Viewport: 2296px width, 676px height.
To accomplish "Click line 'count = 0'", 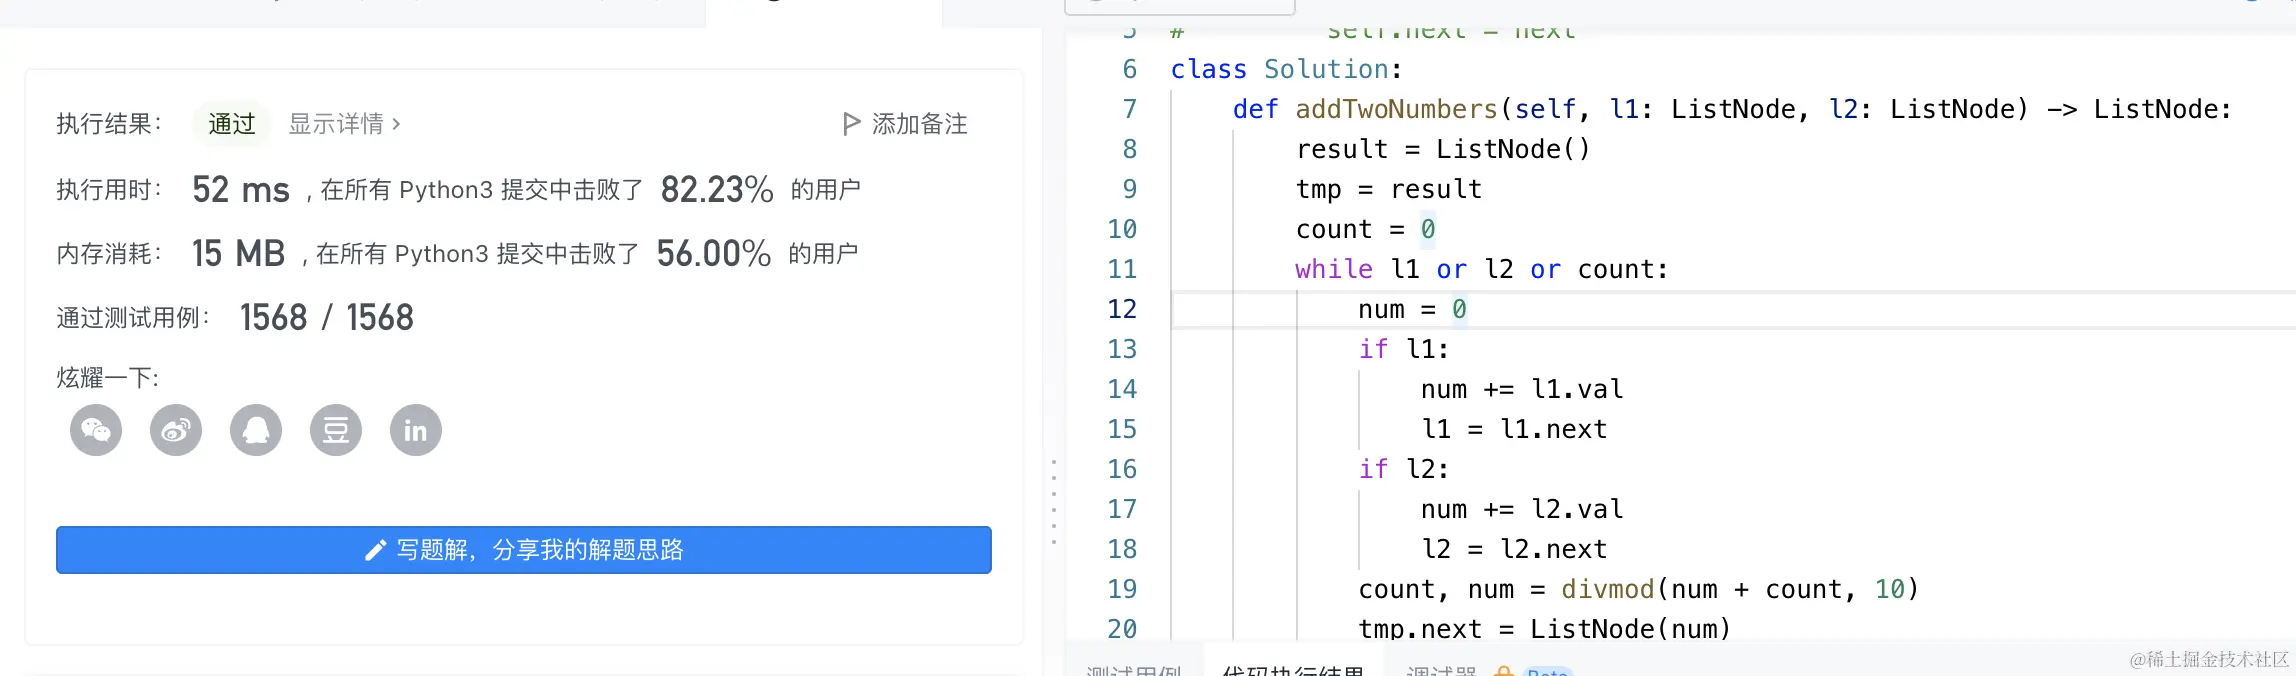I will (1366, 229).
